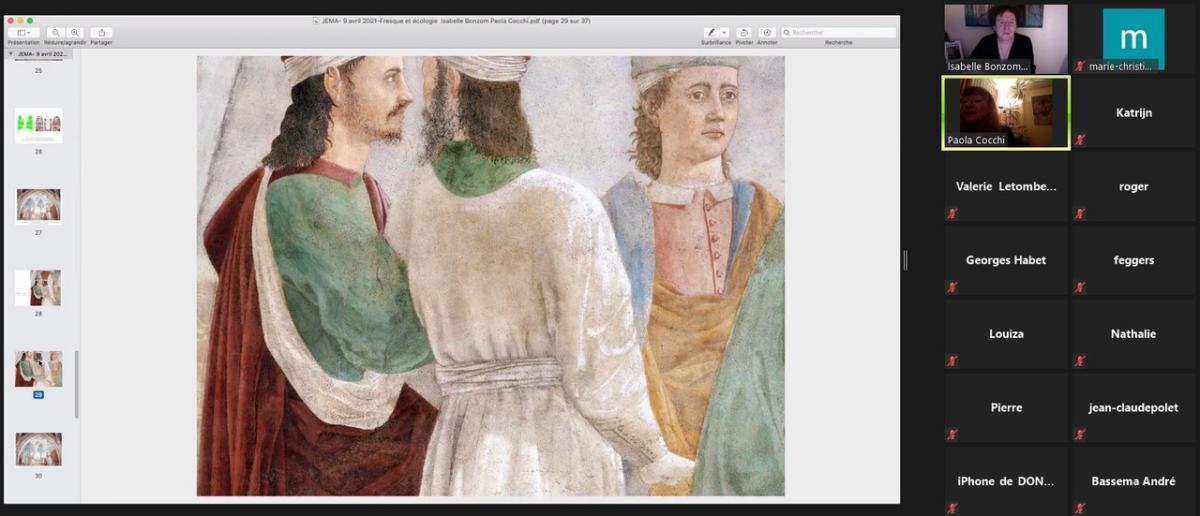Click the jean-claudepolet participant tile
This screenshot has height=516, width=1200.
1134,408
